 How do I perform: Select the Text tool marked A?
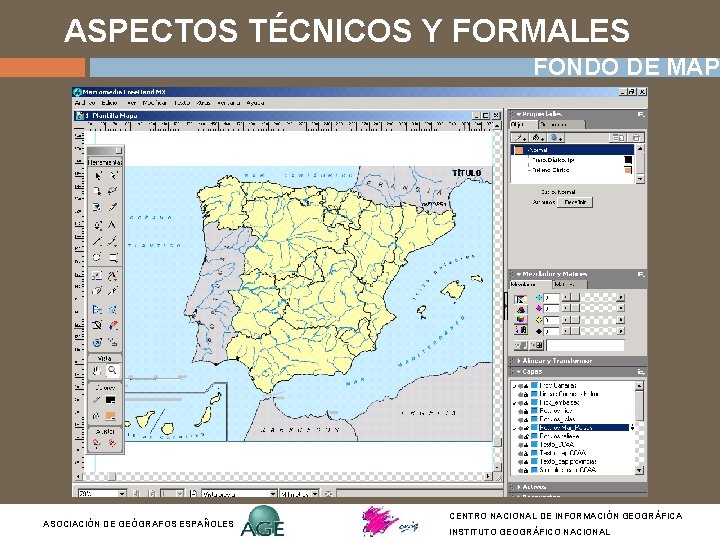[x=113, y=225]
